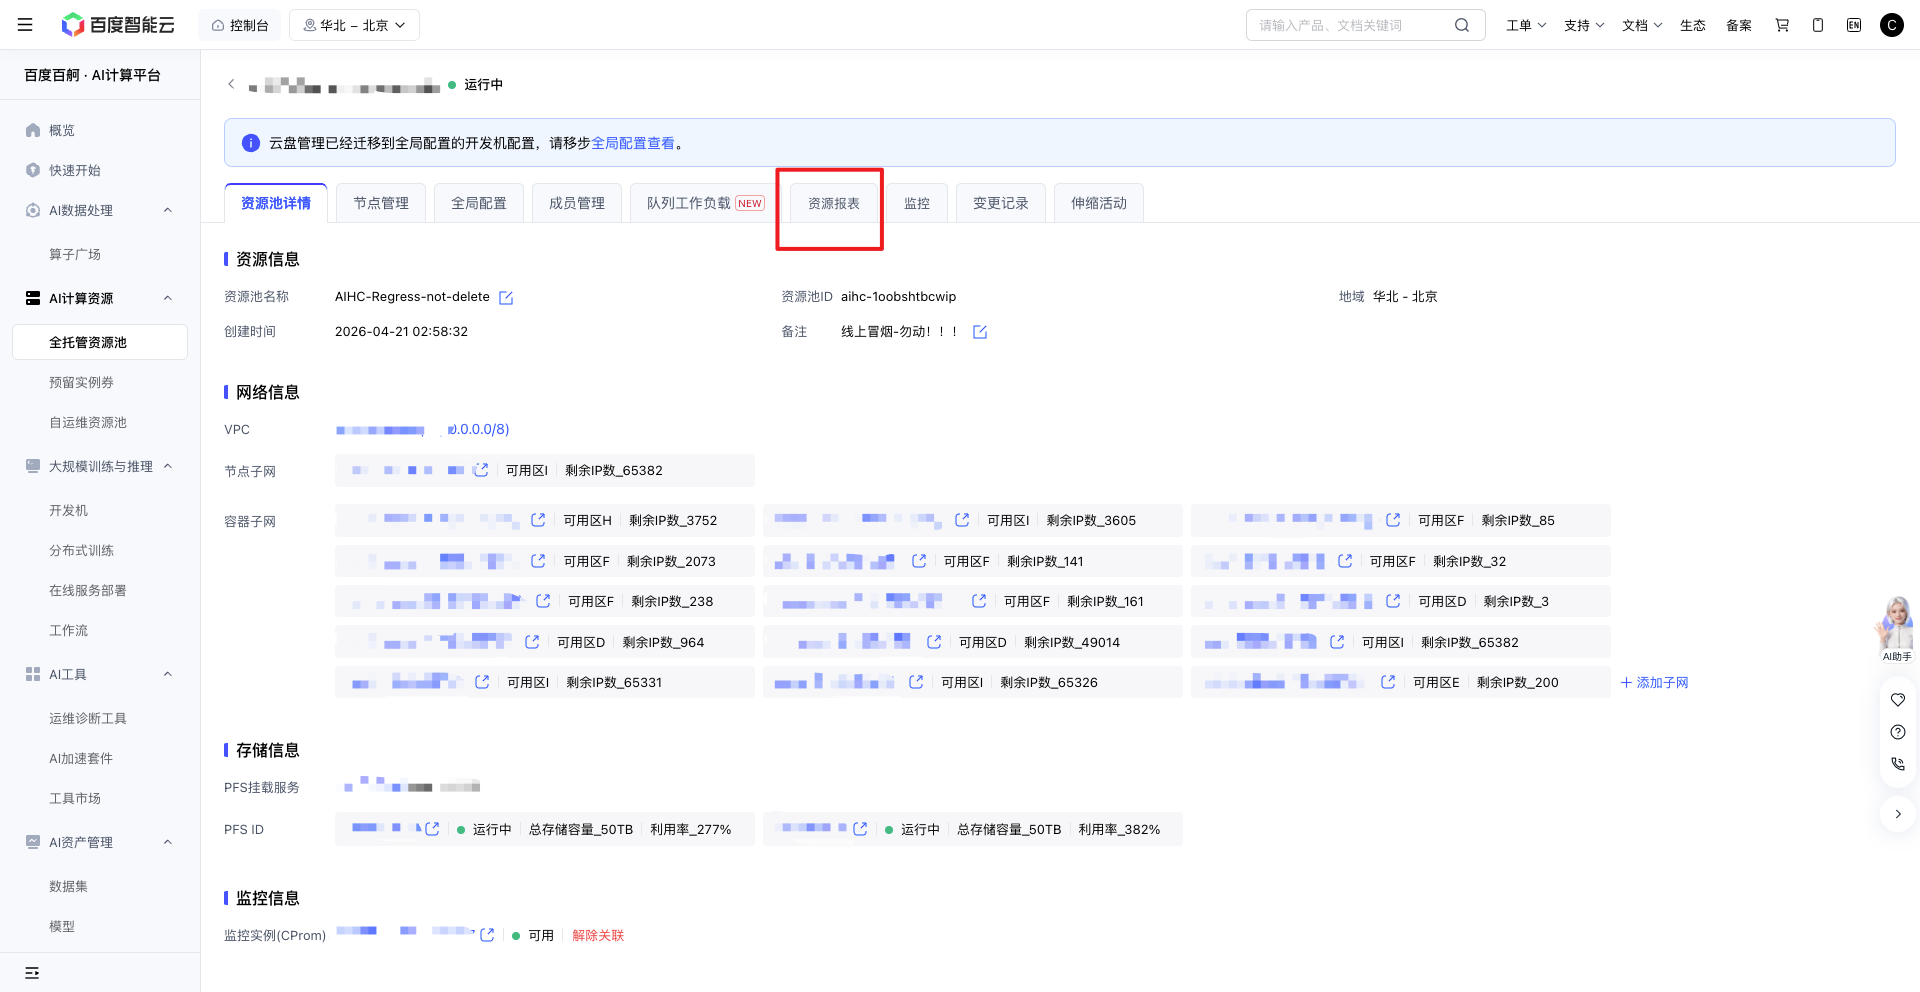Screen dimensions: 1920x992
Task: Click the 添加子网 add subnet link
Action: pos(1654,683)
